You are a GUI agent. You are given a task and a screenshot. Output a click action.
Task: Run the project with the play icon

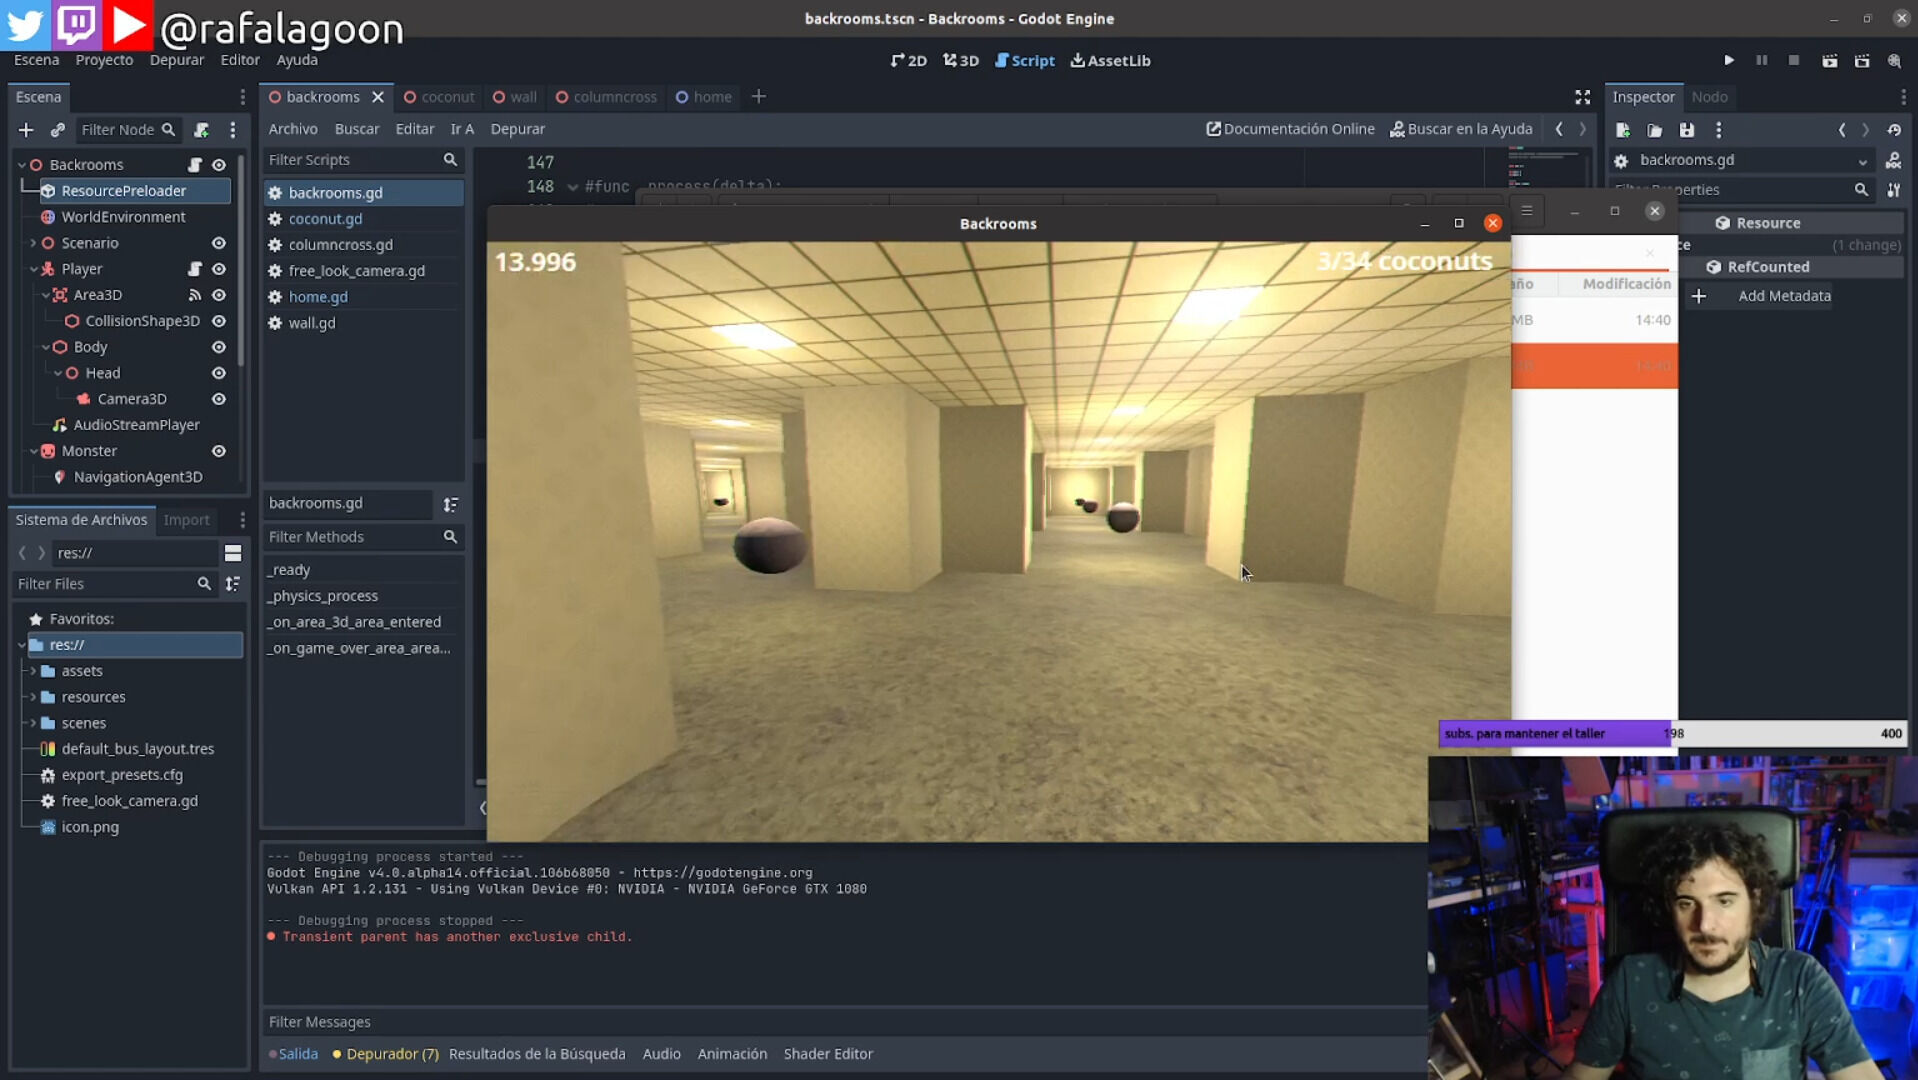click(x=1728, y=61)
